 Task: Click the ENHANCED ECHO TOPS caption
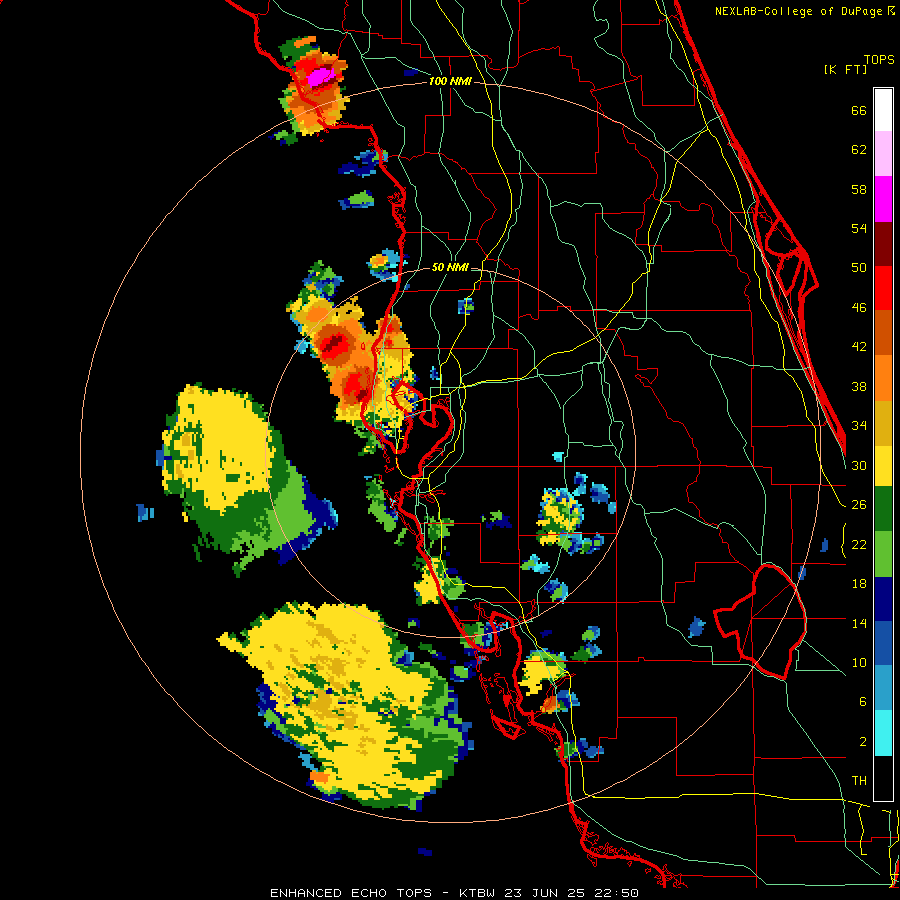click(x=351, y=893)
